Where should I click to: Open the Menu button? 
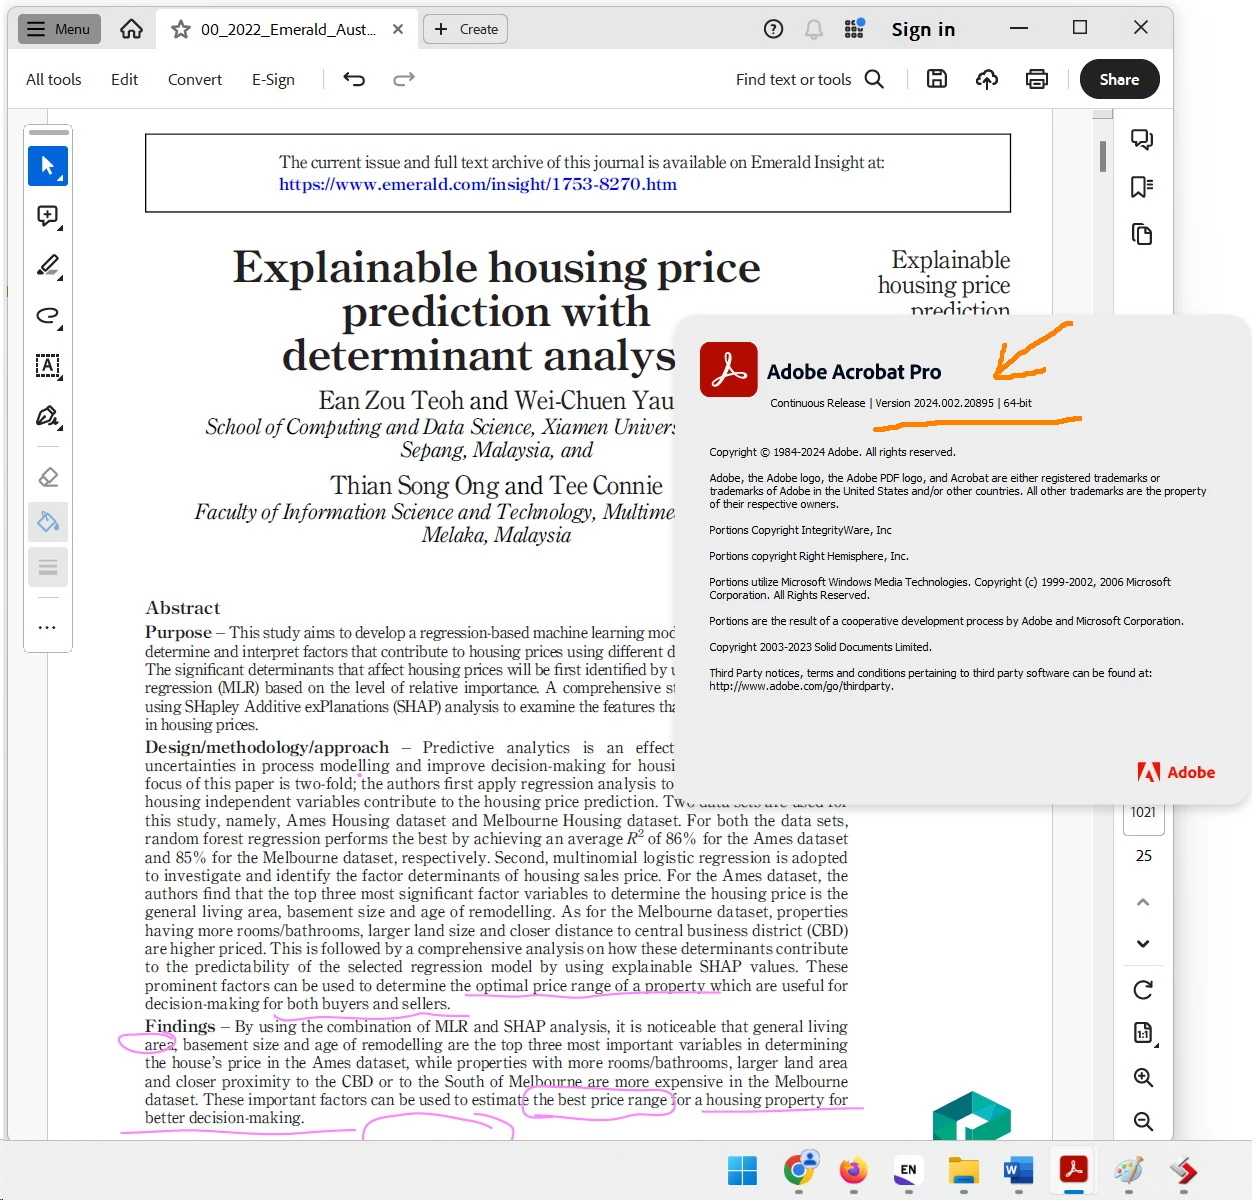tap(59, 29)
